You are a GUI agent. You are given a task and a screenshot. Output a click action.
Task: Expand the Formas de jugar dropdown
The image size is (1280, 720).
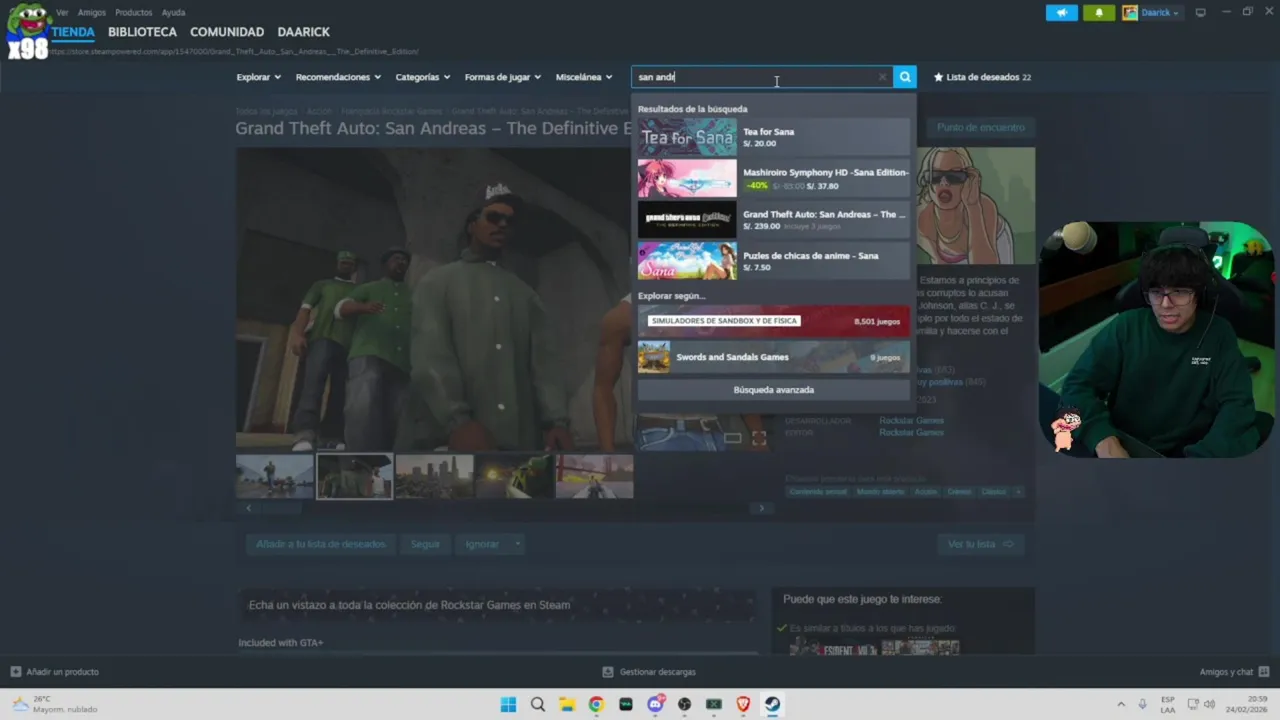(502, 77)
